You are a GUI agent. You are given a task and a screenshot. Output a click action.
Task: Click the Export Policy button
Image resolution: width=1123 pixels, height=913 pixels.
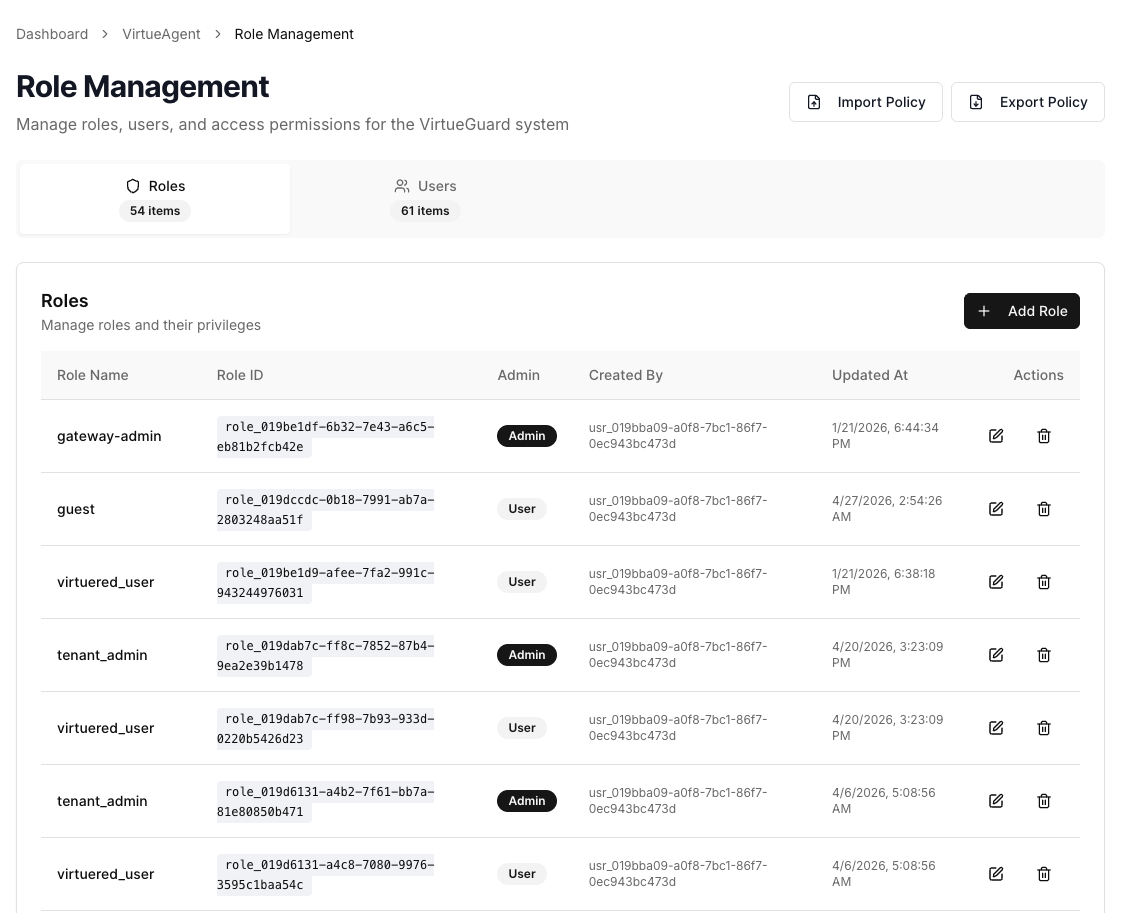tap(1027, 102)
